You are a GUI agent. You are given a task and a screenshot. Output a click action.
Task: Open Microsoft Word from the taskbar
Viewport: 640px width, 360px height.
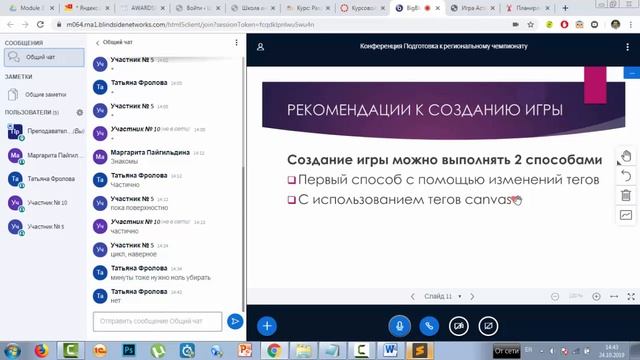[x=390, y=351]
